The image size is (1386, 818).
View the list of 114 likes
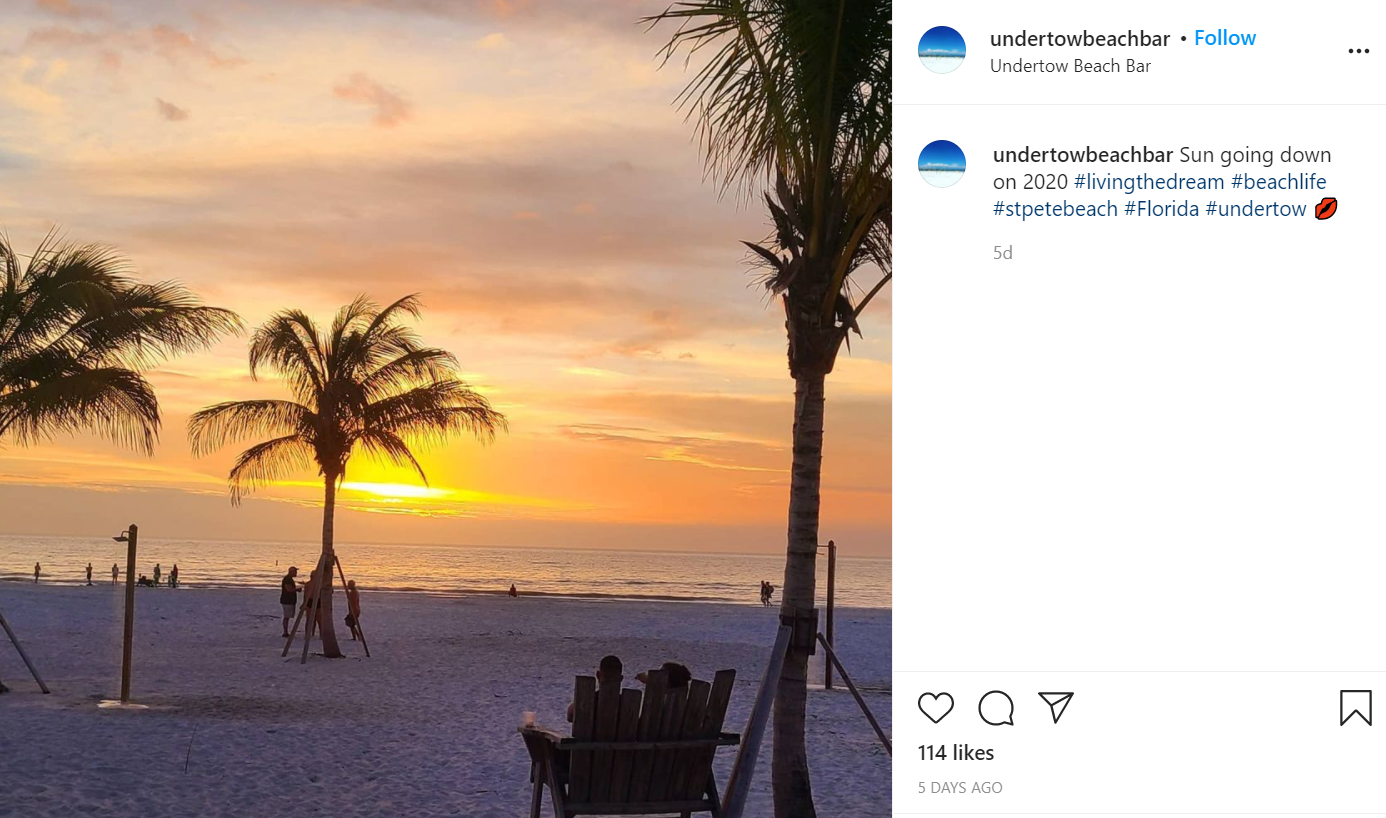point(955,752)
